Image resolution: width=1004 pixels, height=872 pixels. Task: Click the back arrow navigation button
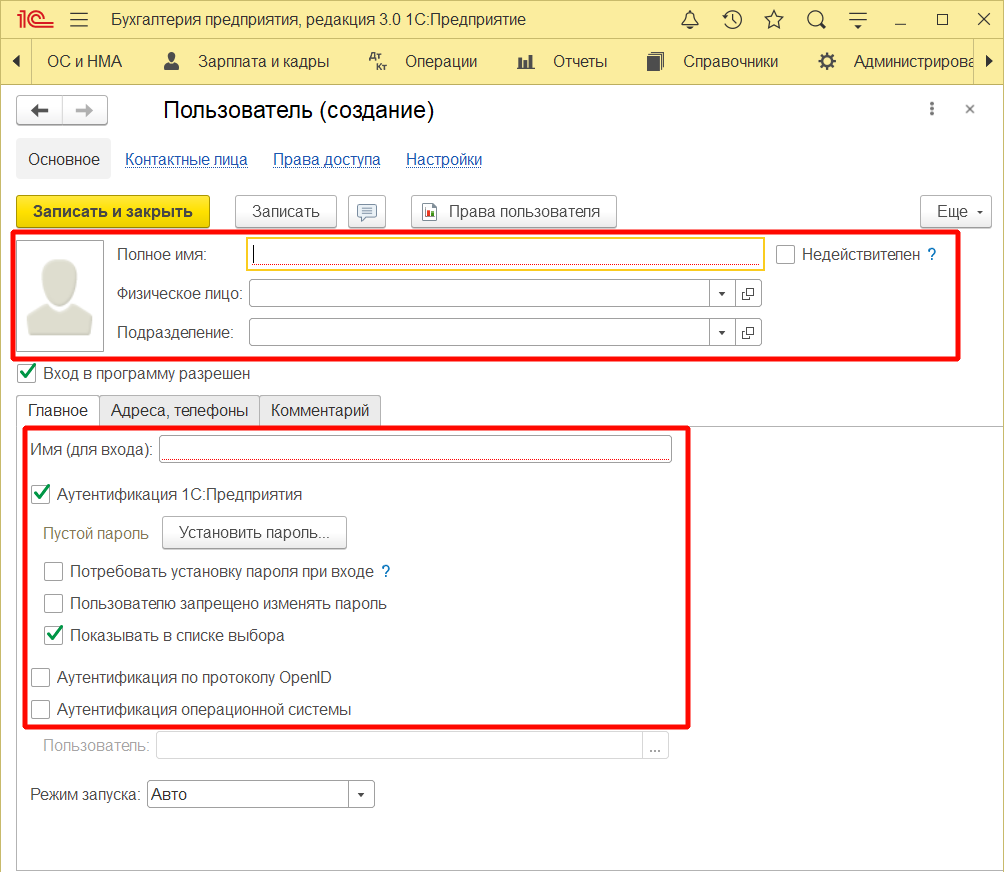pyautogui.click(x=40, y=110)
